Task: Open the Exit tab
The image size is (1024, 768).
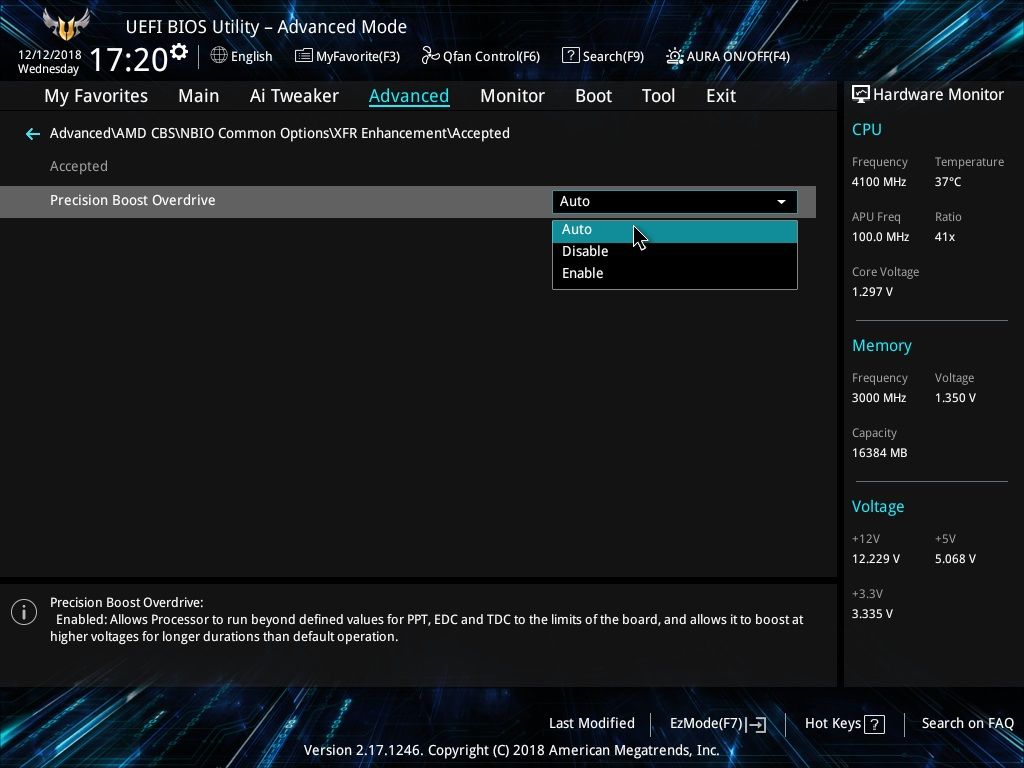Action: [x=721, y=96]
